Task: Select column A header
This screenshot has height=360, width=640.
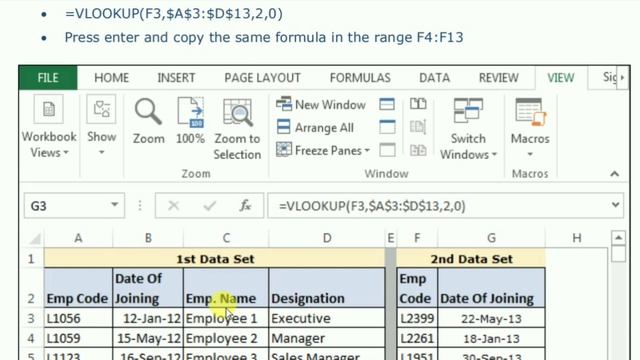Action: click(x=78, y=238)
